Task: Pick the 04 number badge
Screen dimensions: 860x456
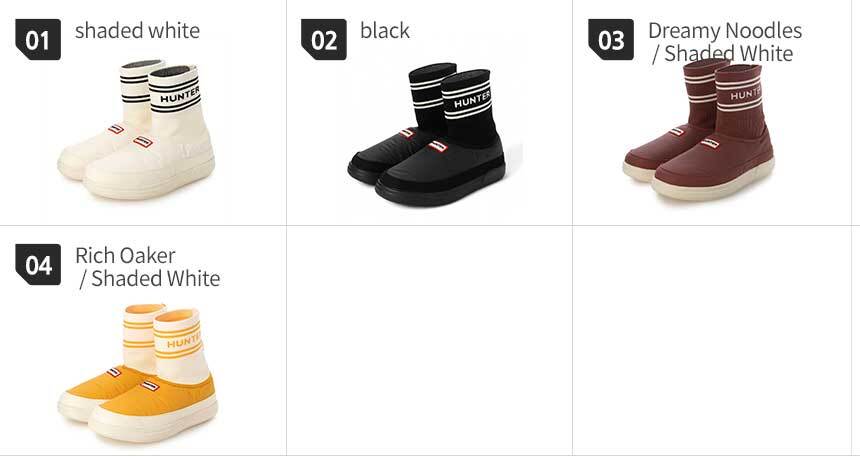Action: pos(38,264)
